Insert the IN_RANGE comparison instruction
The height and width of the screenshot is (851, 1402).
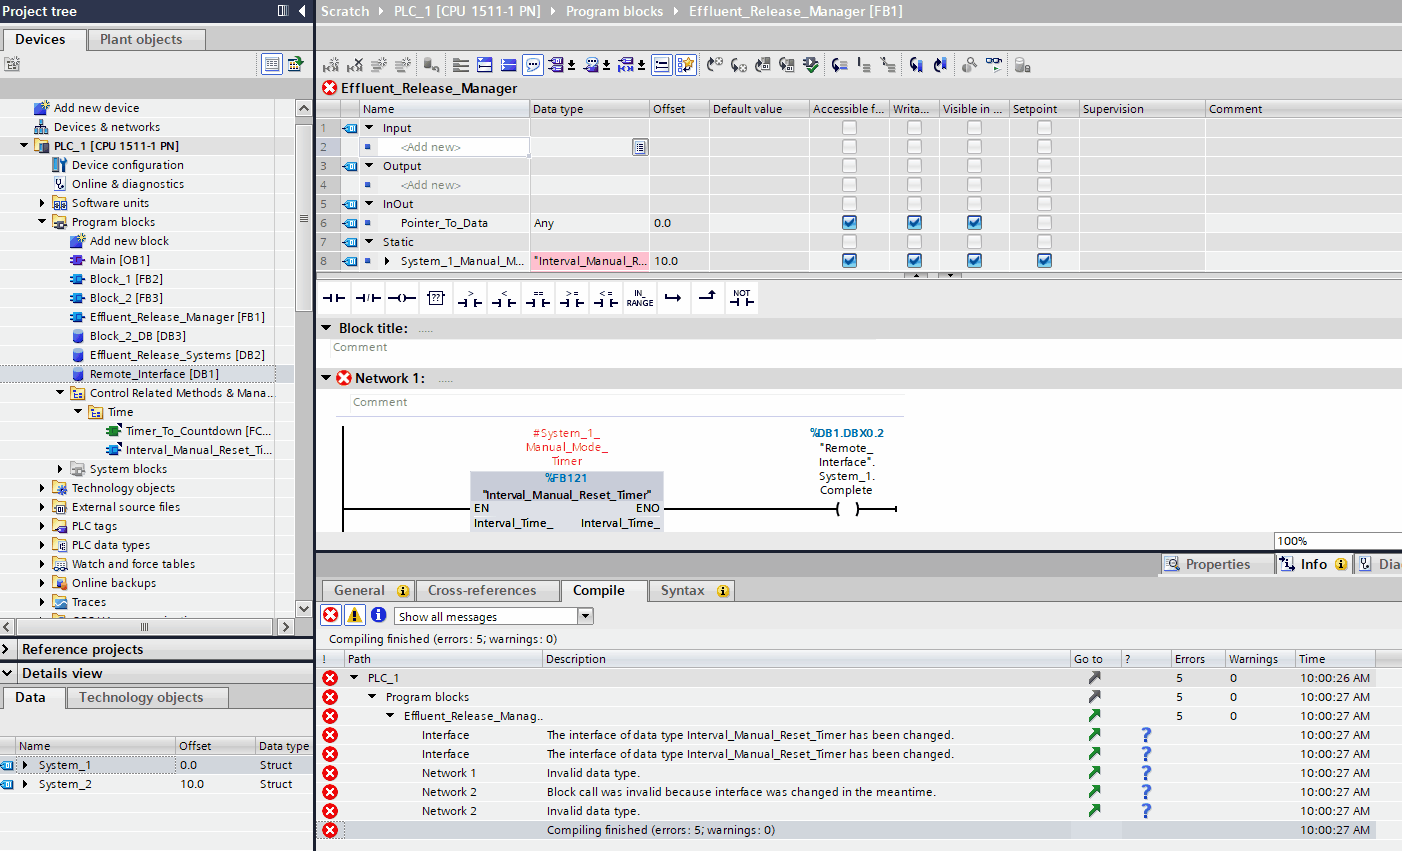point(640,298)
